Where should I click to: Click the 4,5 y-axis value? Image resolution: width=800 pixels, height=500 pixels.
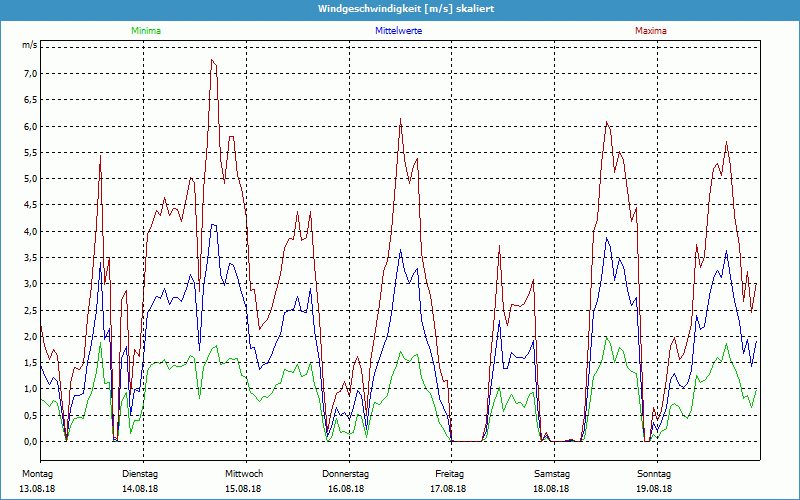(30, 205)
